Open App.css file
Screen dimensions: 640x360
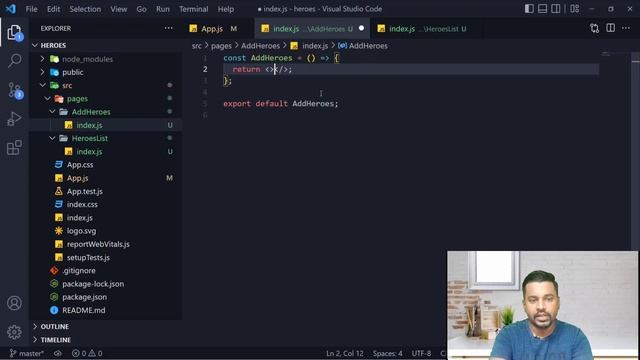[106, 164]
